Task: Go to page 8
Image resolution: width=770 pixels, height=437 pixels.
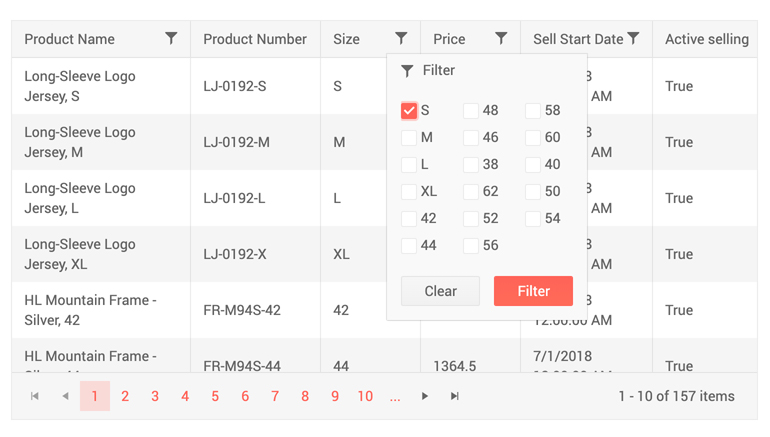Action: (x=305, y=396)
